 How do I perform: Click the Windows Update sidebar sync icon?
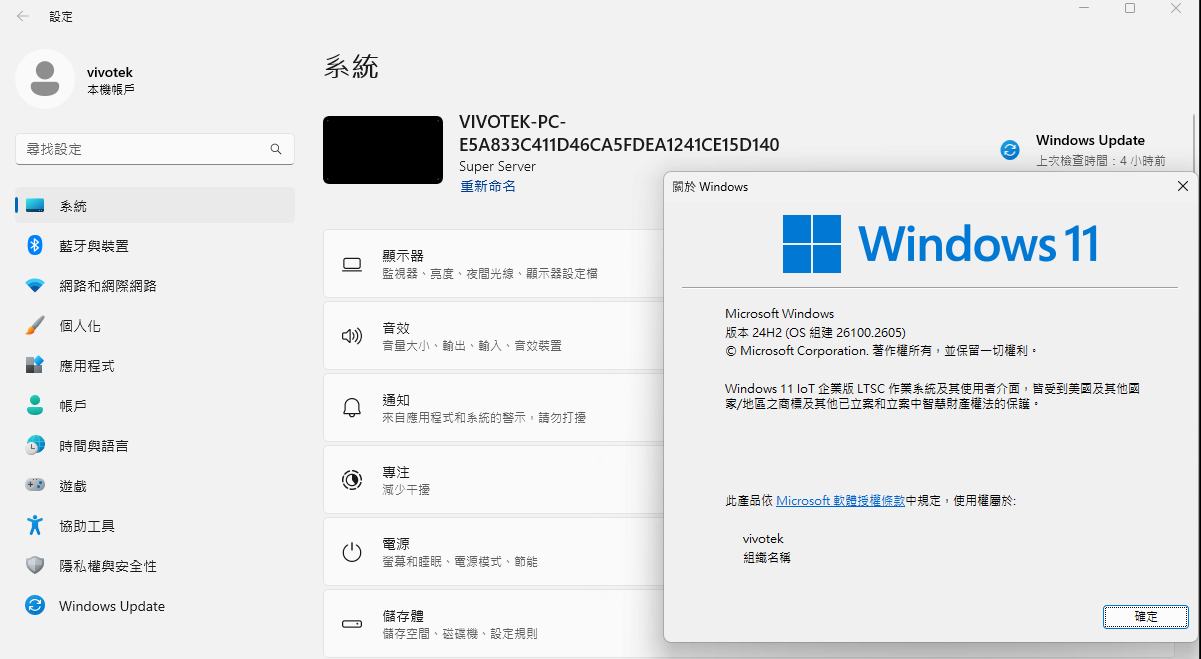click(x=35, y=605)
